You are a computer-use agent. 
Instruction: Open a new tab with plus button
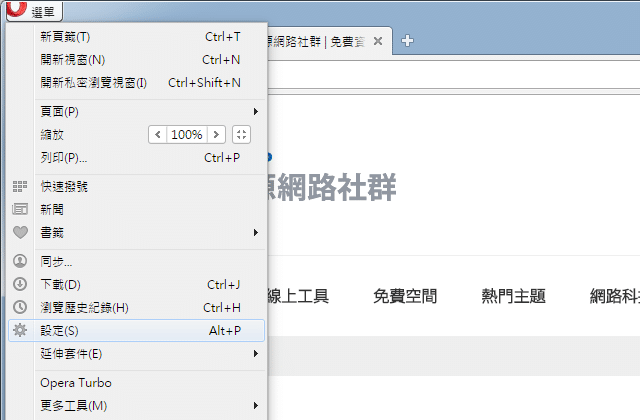coord(407,40)
